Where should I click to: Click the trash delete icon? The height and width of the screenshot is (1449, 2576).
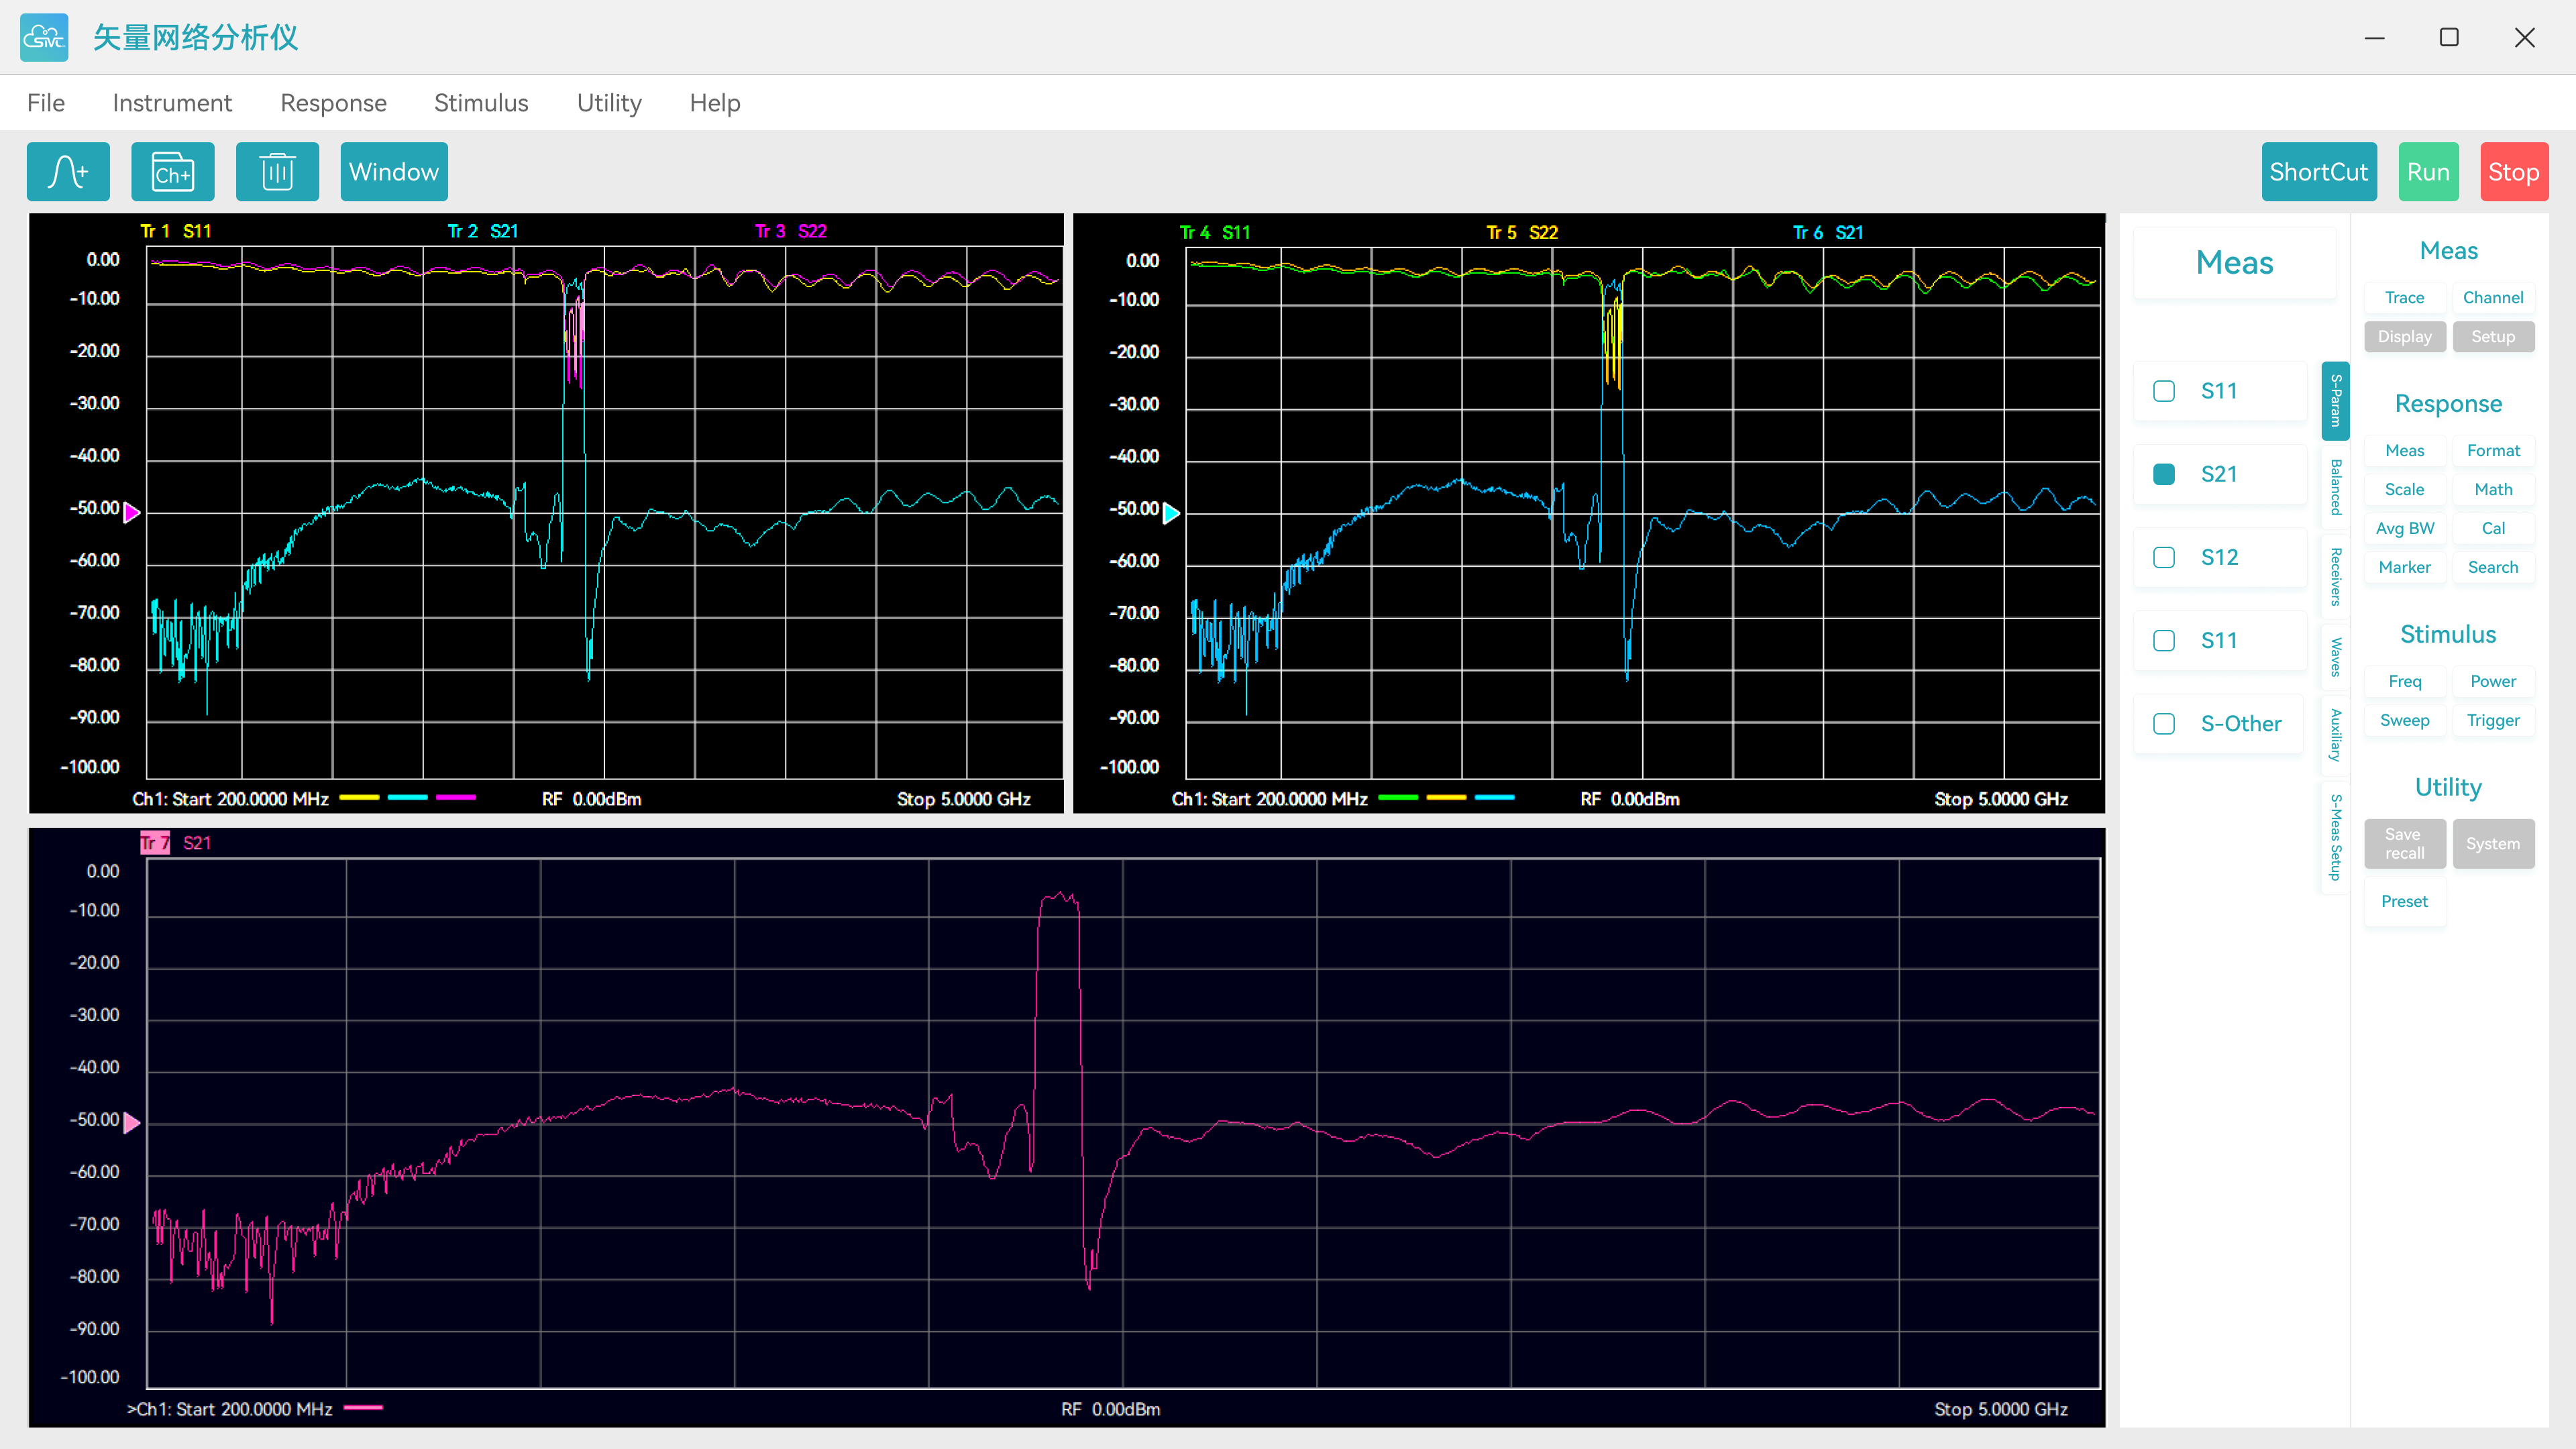tap(277, 172)
